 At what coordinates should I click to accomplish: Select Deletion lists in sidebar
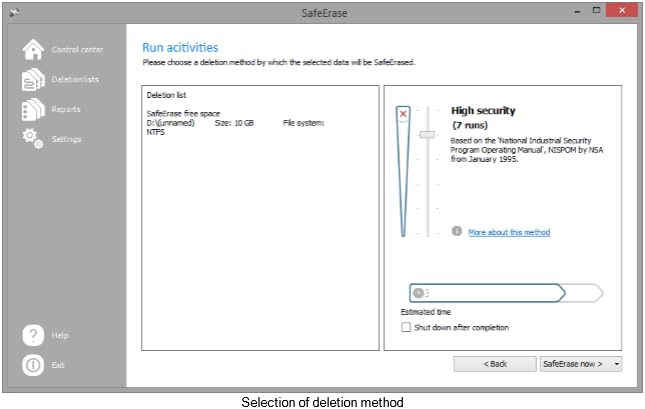75,79
